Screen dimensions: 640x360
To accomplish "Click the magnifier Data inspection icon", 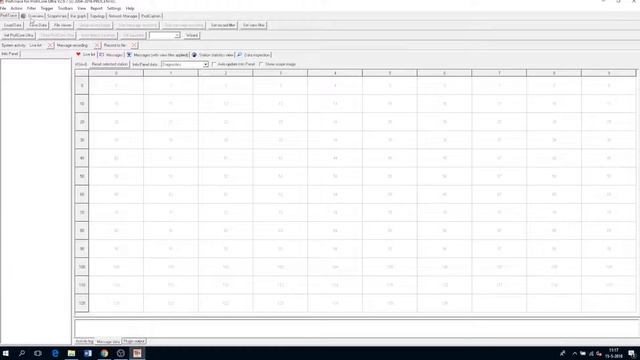I will (240, 54).
